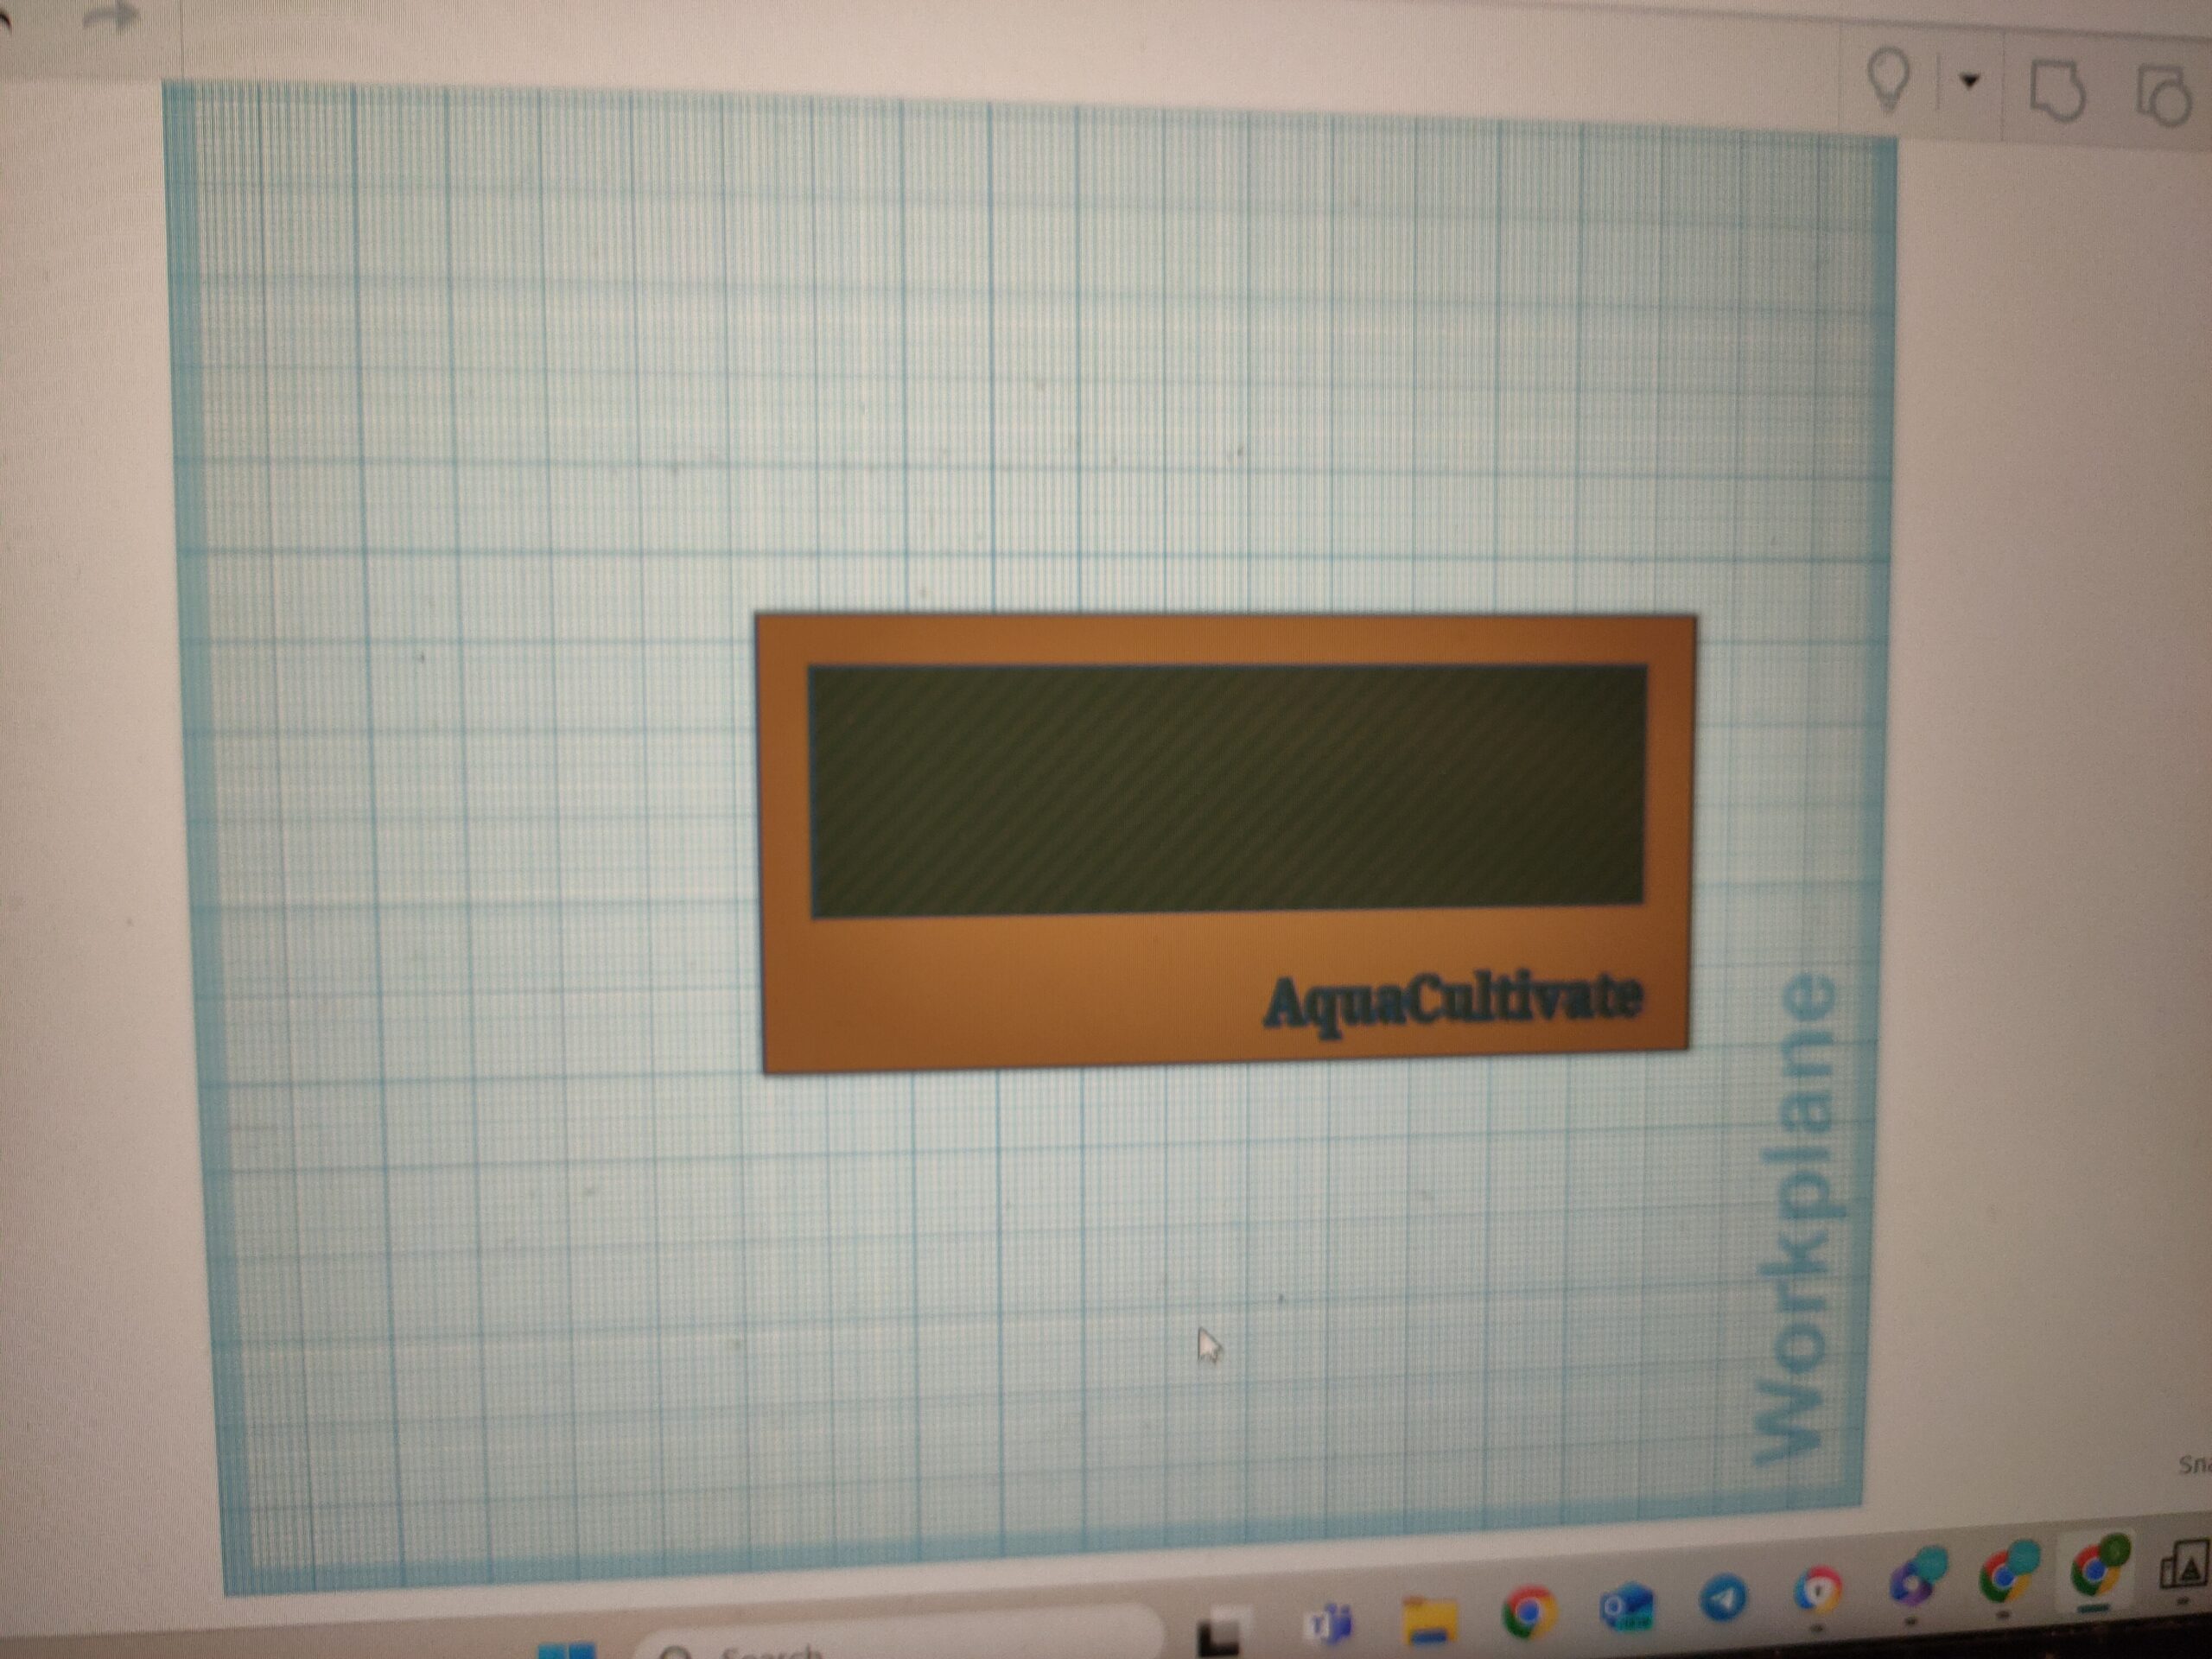Click the Redo arrow icon
This screenshot has height=1659, width=2212.
[x=113, y=17]
